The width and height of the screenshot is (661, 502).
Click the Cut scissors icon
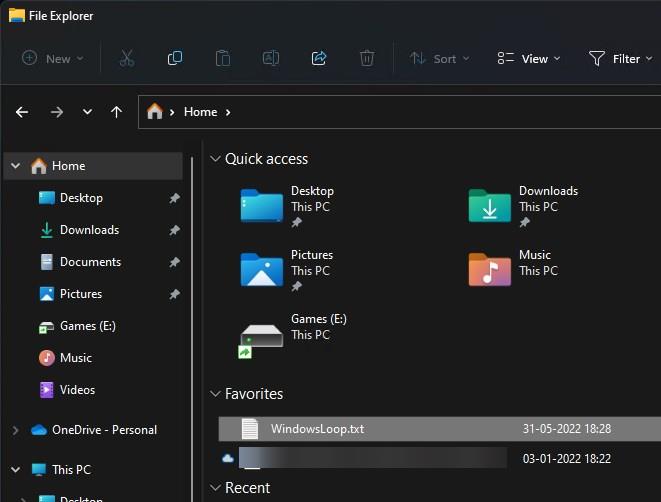(127, 58)
